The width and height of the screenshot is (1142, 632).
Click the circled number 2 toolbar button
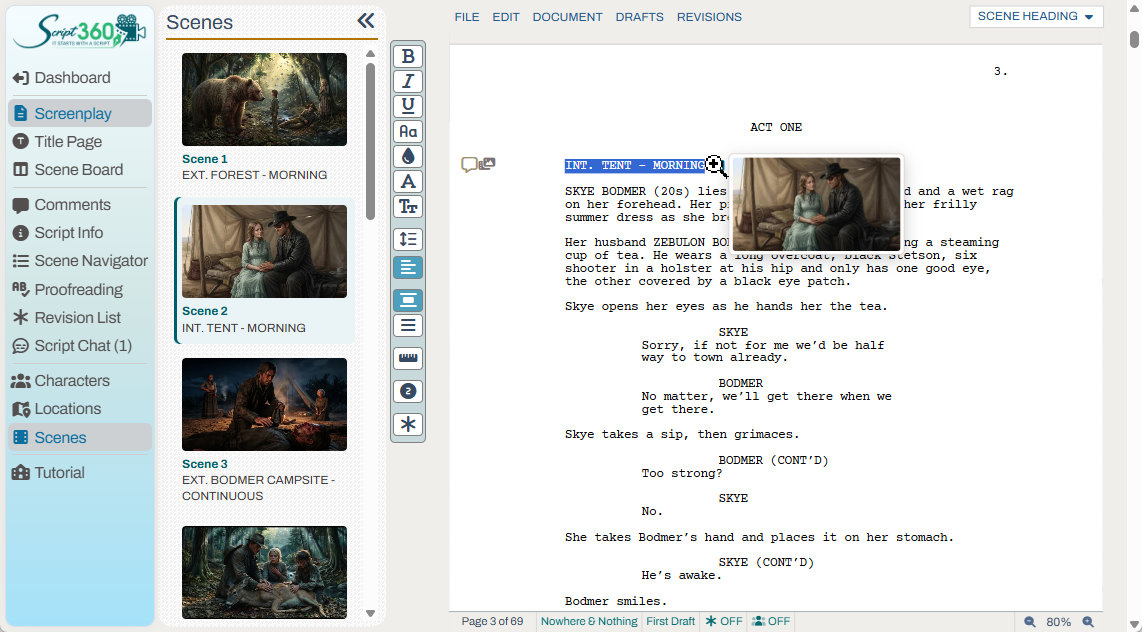[408, 392]
